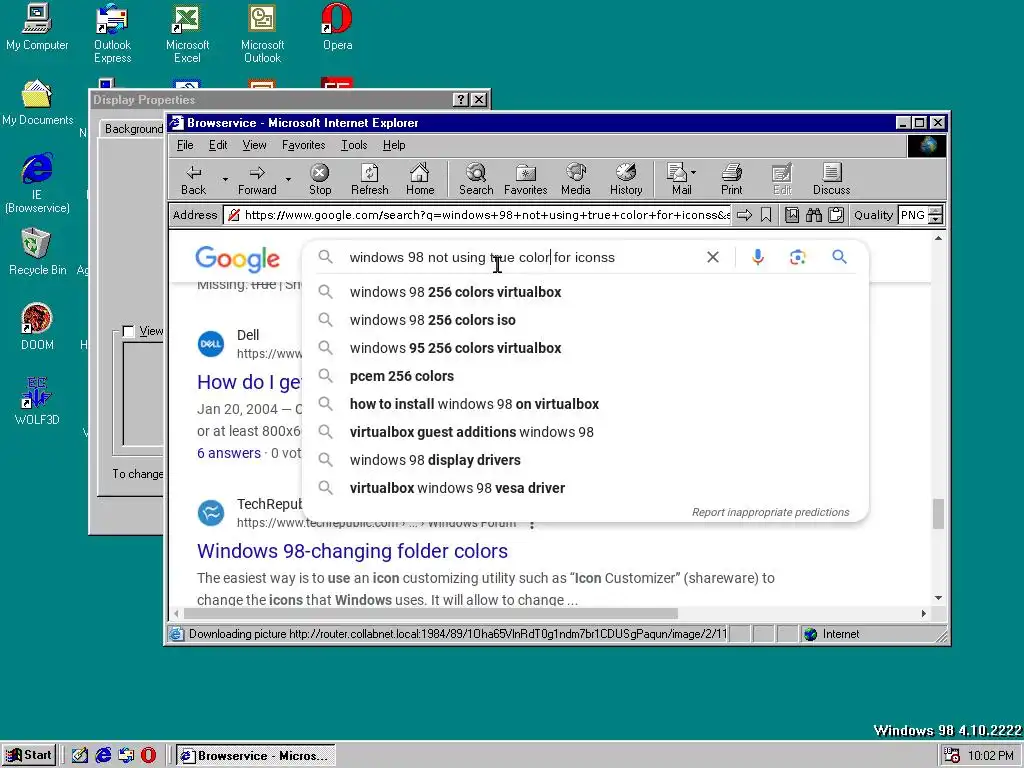Choose suggestion 'virtualbox windows 98 vesa driver'
The image size is (1024, 768).
[586, 488]
